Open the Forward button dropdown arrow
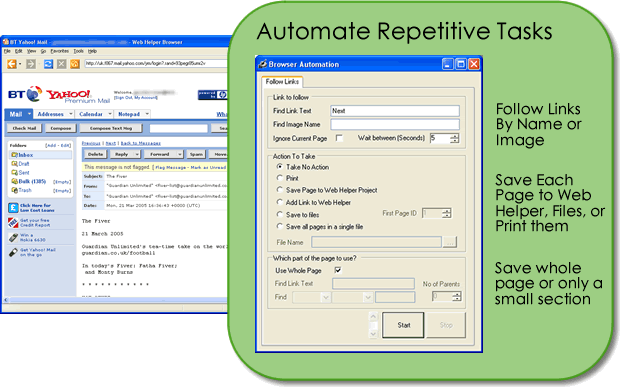621x388 pixels. (x=179, y=154)
